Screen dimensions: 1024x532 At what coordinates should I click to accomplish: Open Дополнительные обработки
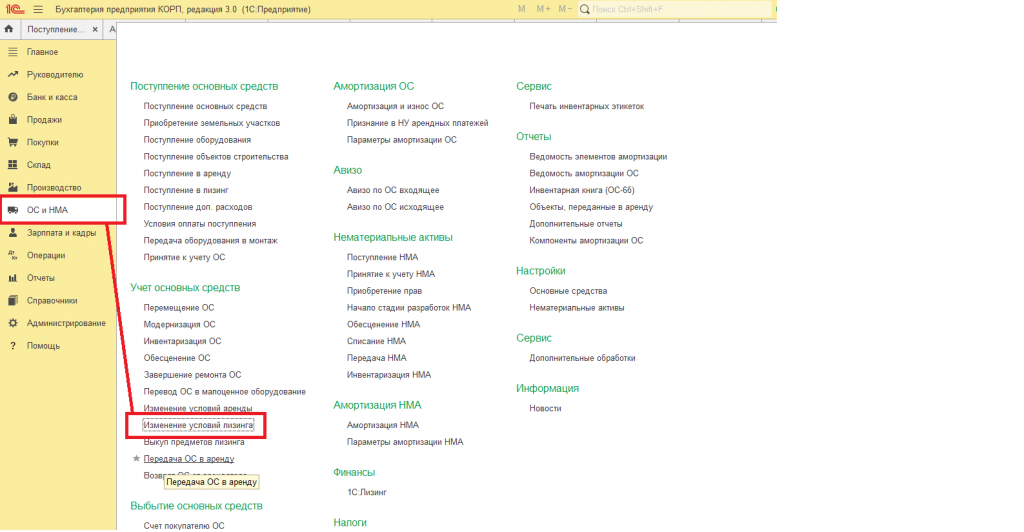[583, 358]
